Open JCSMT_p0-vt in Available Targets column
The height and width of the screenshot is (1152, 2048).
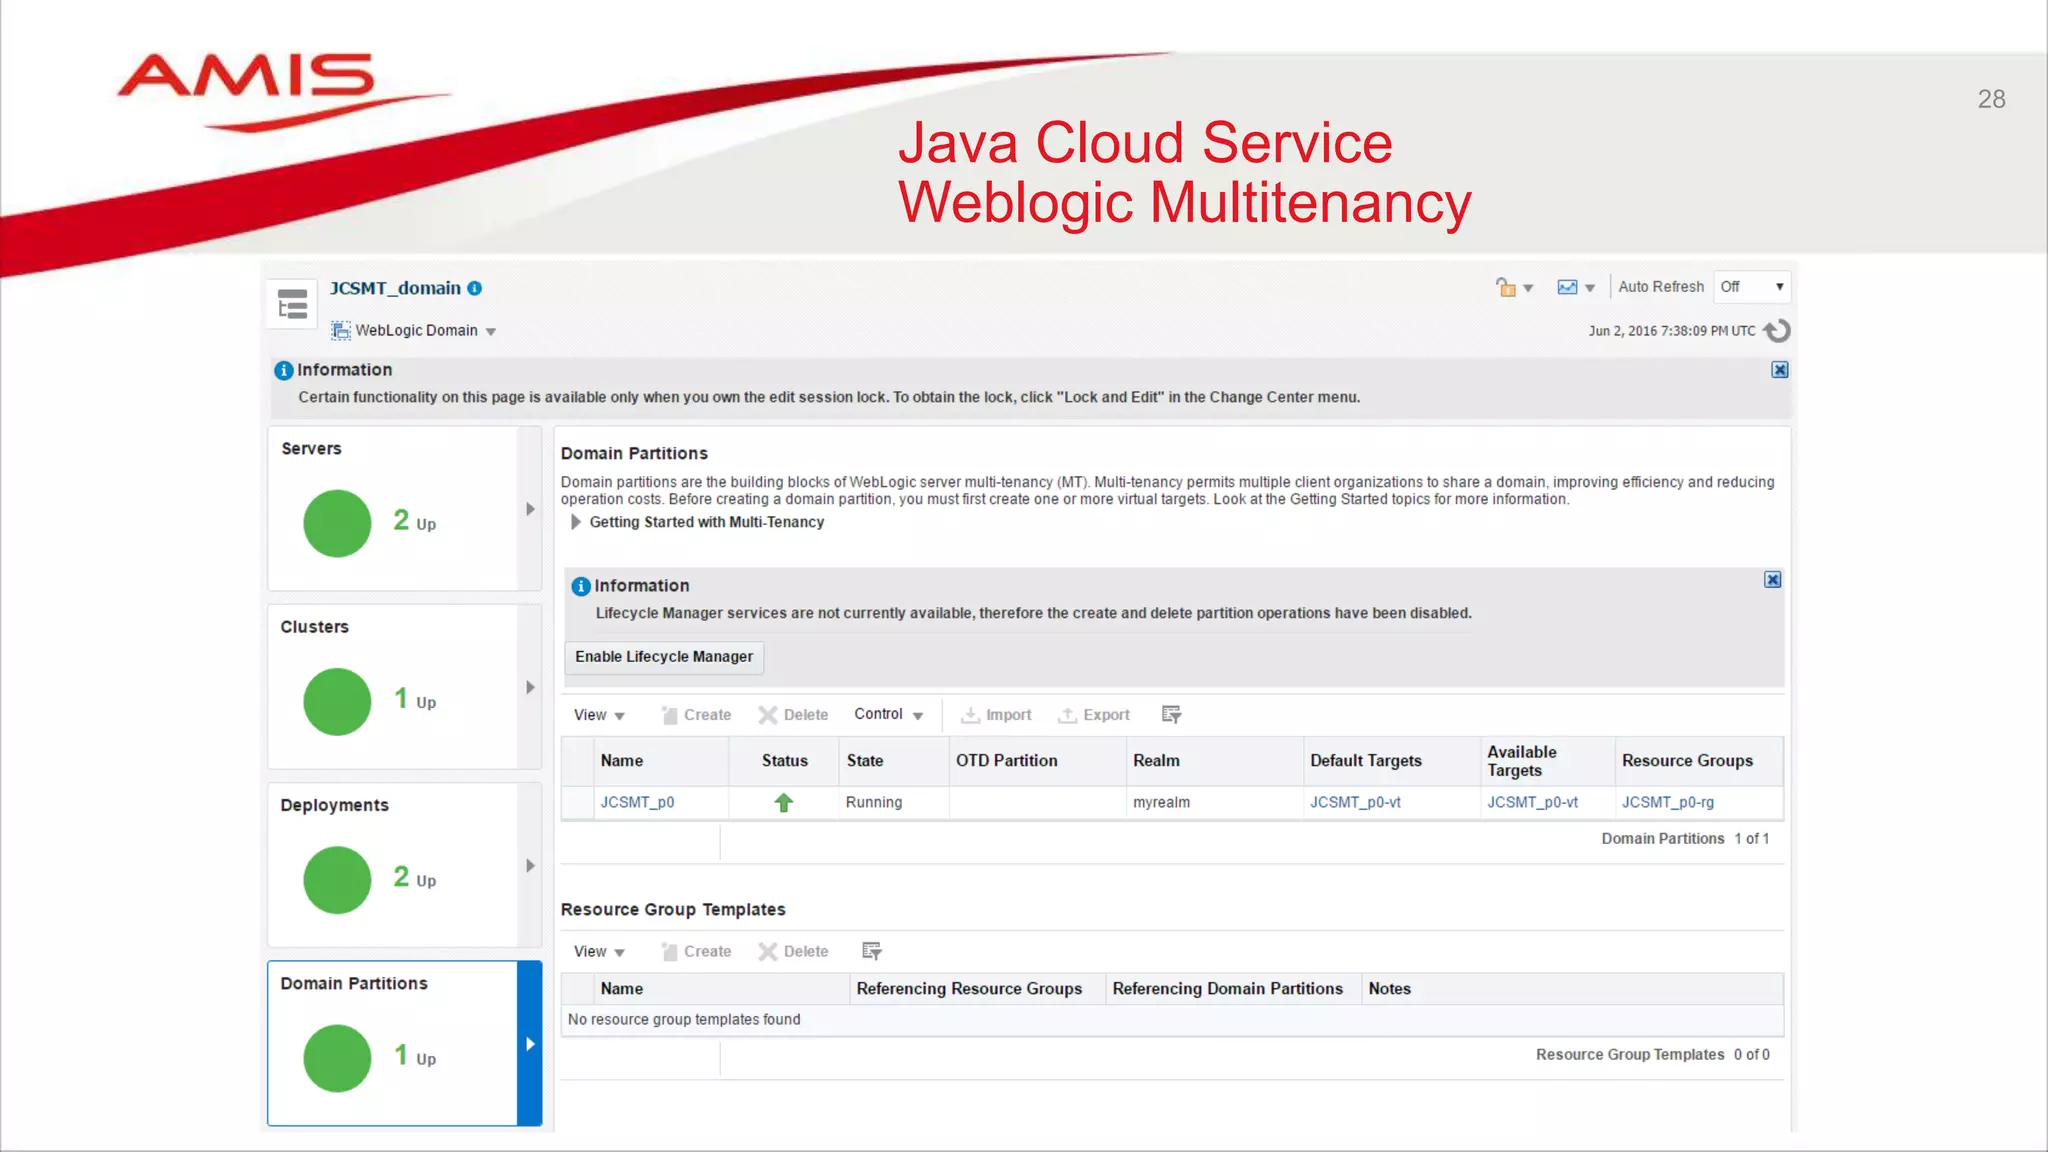[x=1532, y=802]
